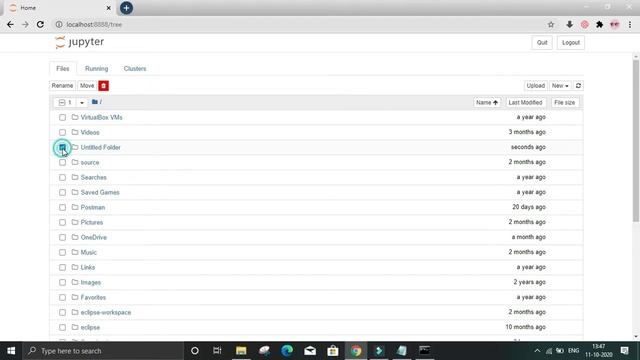Viewport: 640px width, 360px height.
Task: Open the Chrome extensions puzzle icon
Action: coord(599,24)
